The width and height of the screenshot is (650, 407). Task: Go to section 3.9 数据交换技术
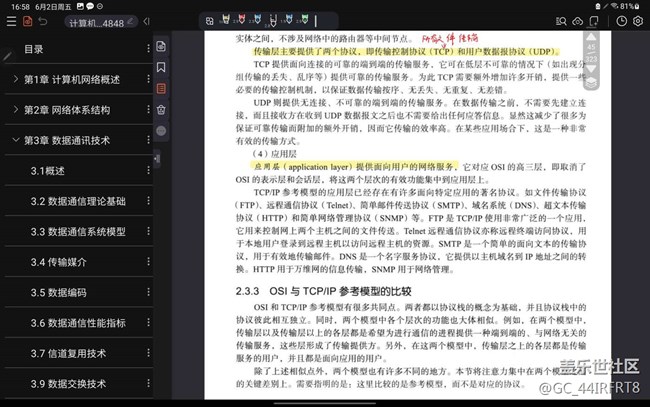[68, 384]
